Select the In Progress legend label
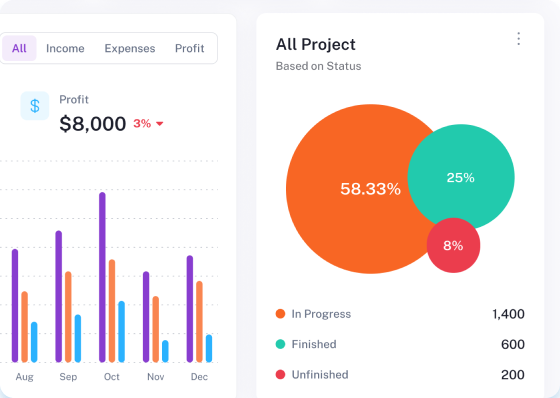 (321, 314)
